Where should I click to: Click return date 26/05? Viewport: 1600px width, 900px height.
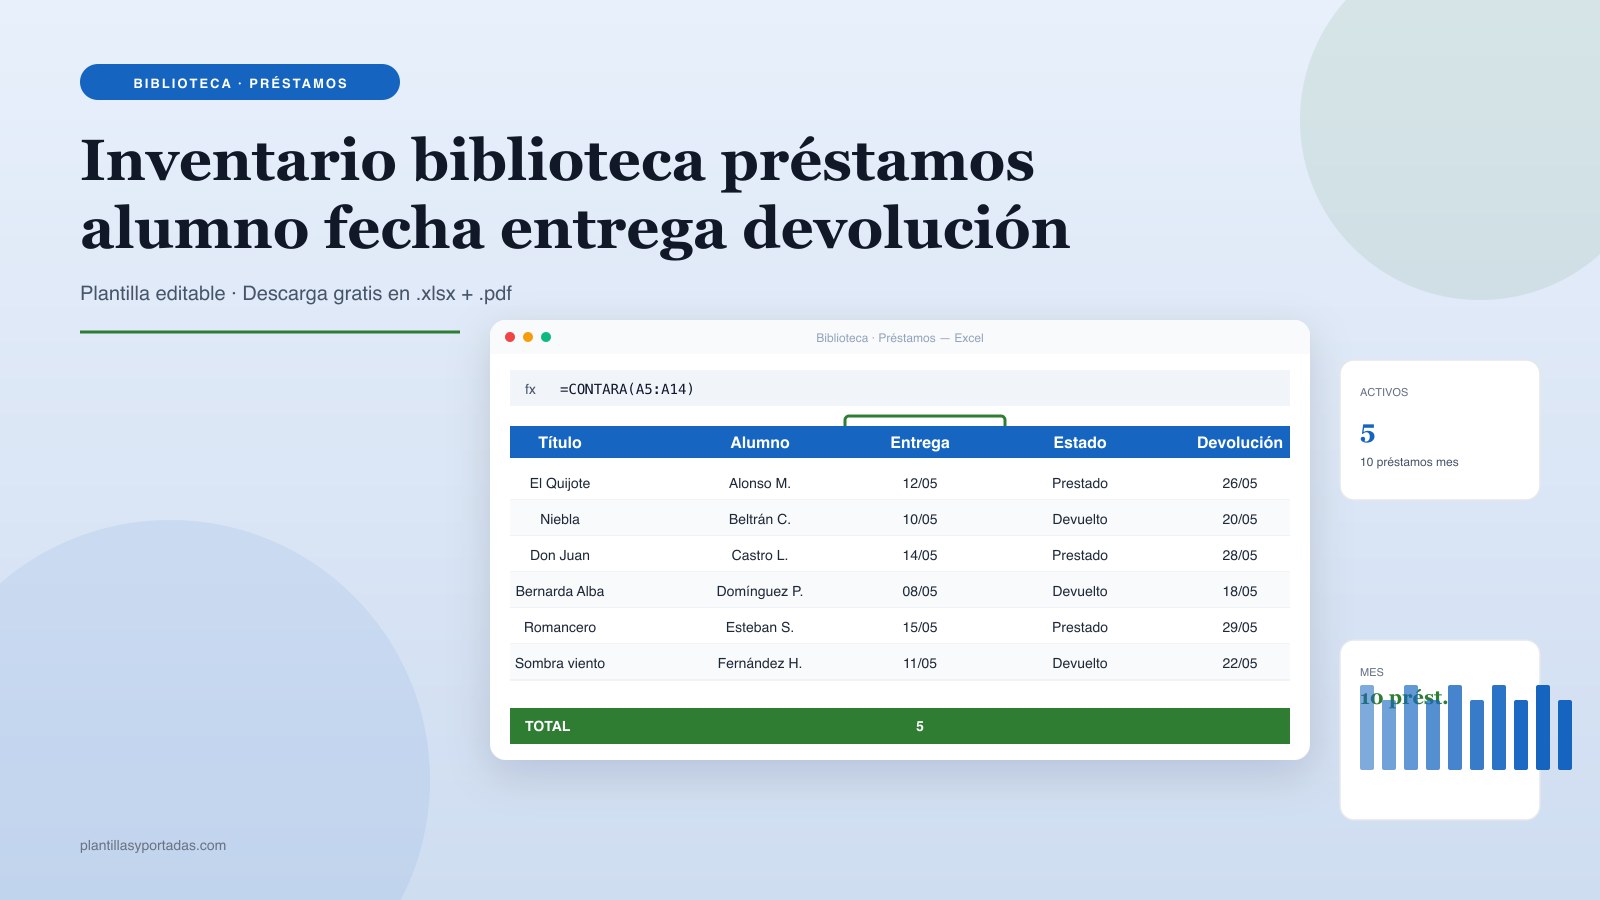click(x=1240, y=483)
